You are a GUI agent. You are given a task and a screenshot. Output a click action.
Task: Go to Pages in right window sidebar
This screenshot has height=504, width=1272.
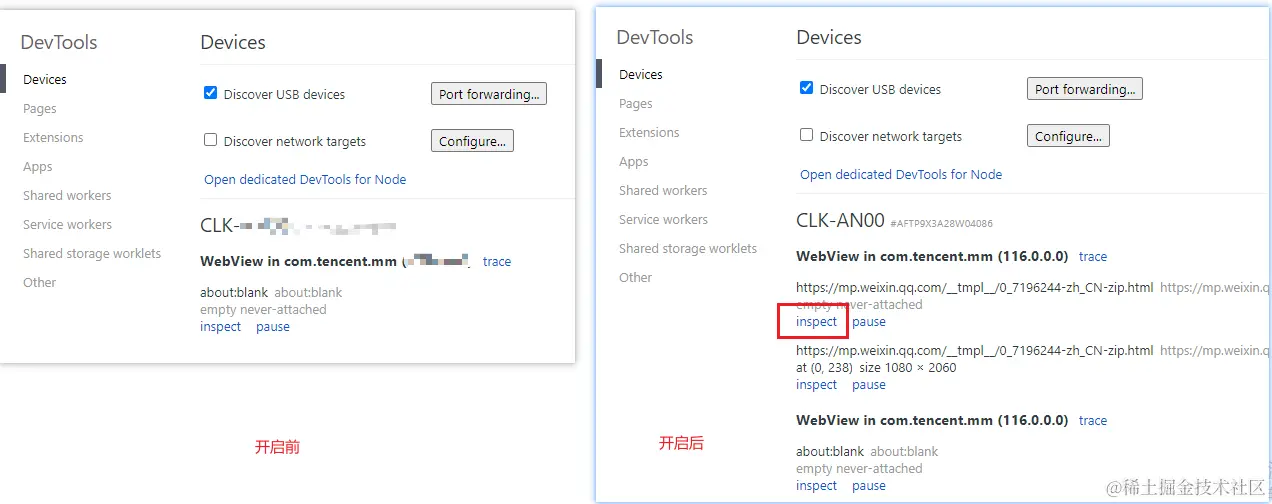pyautogui.click(x=636, y=103)
